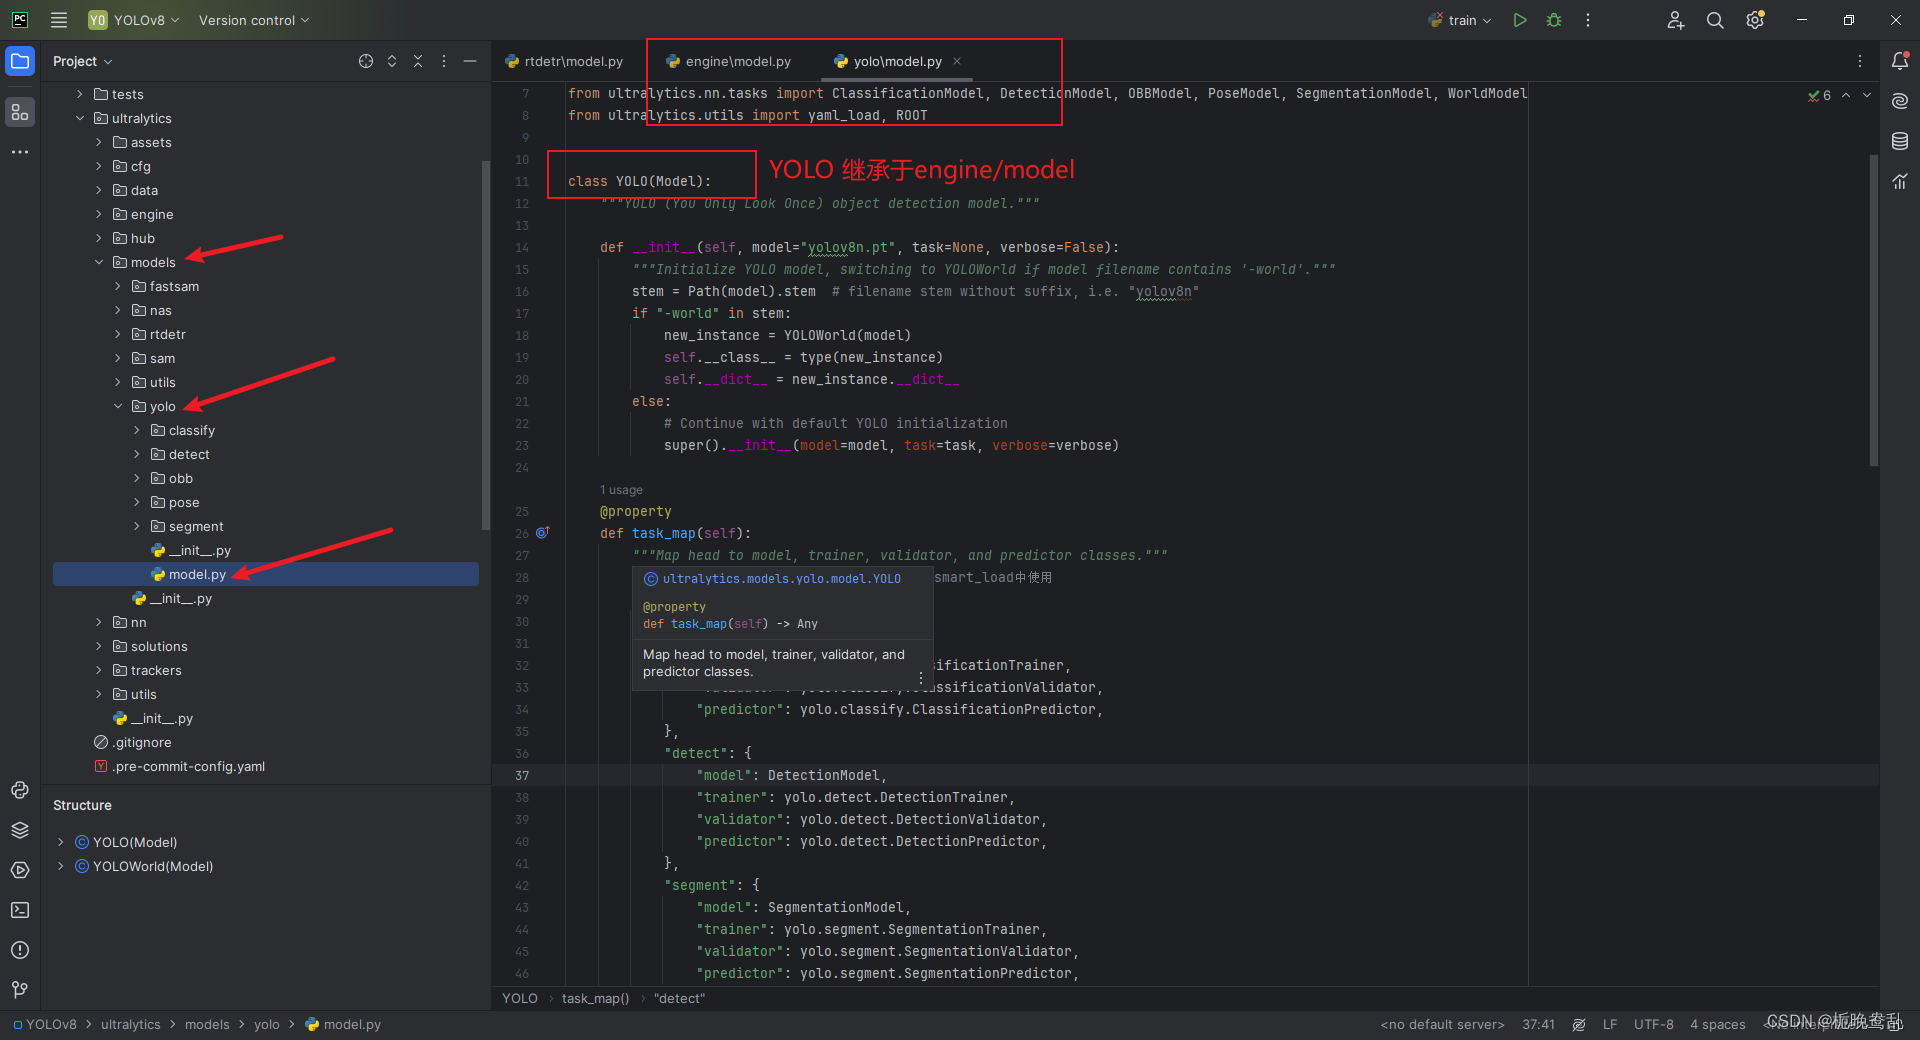Click the 37:41 line position
Image resolution: width=1920 pixels, height=1040 pixels.
pyautogui.click(x=1538, y=1024)
